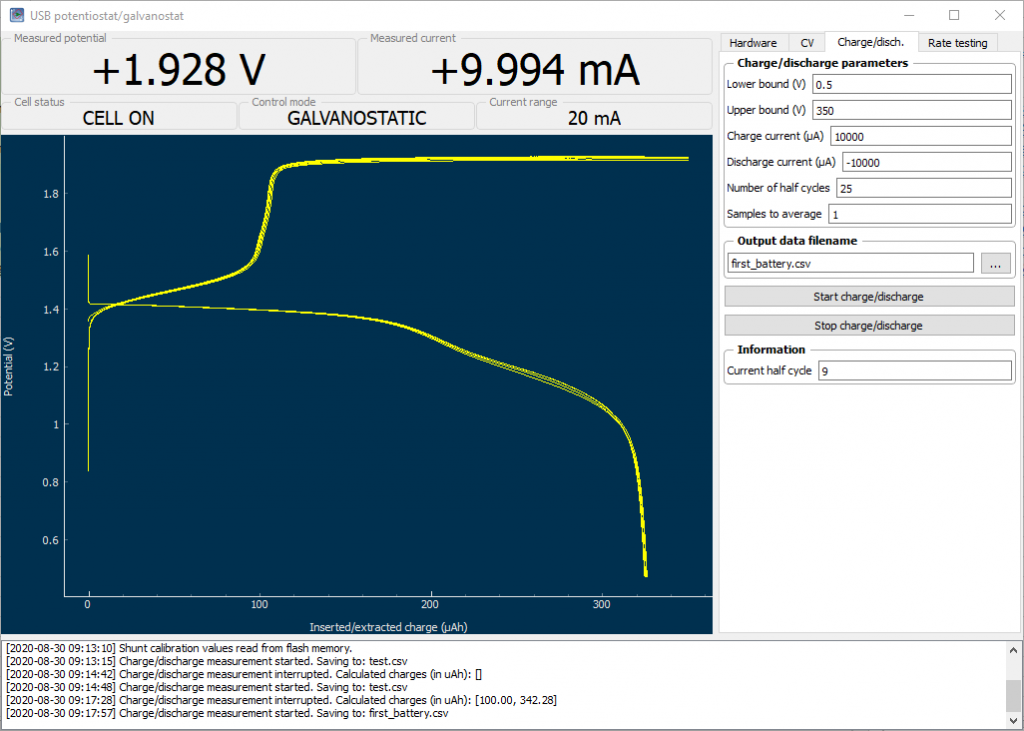Select the Charge/disch. tab
This screenshot has height=731, width=1024.
[871, 42]
